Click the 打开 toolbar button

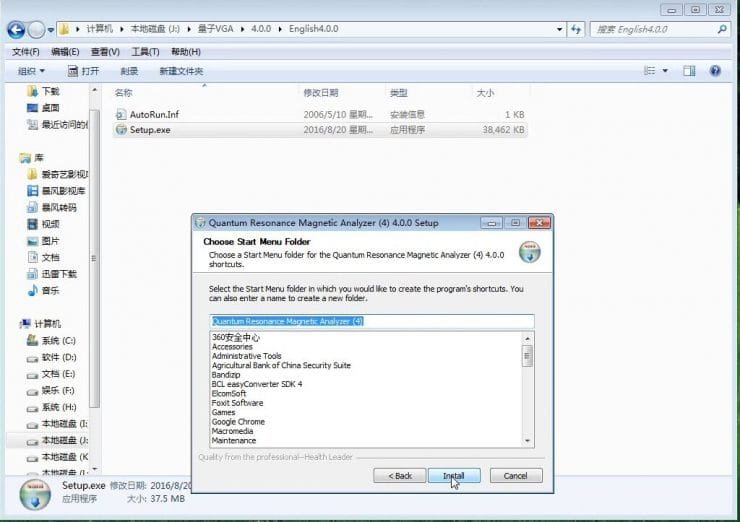pos(84,71)
